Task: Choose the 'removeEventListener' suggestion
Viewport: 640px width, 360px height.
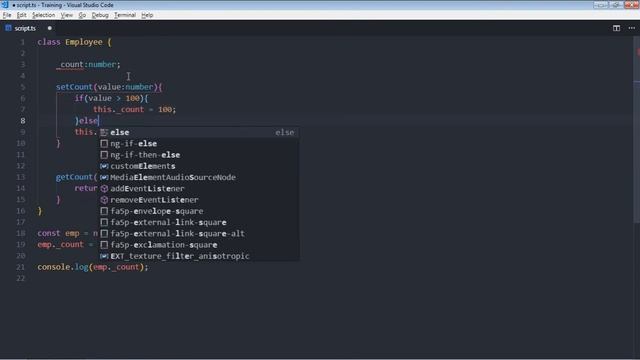Action: [x=200, y=200]
